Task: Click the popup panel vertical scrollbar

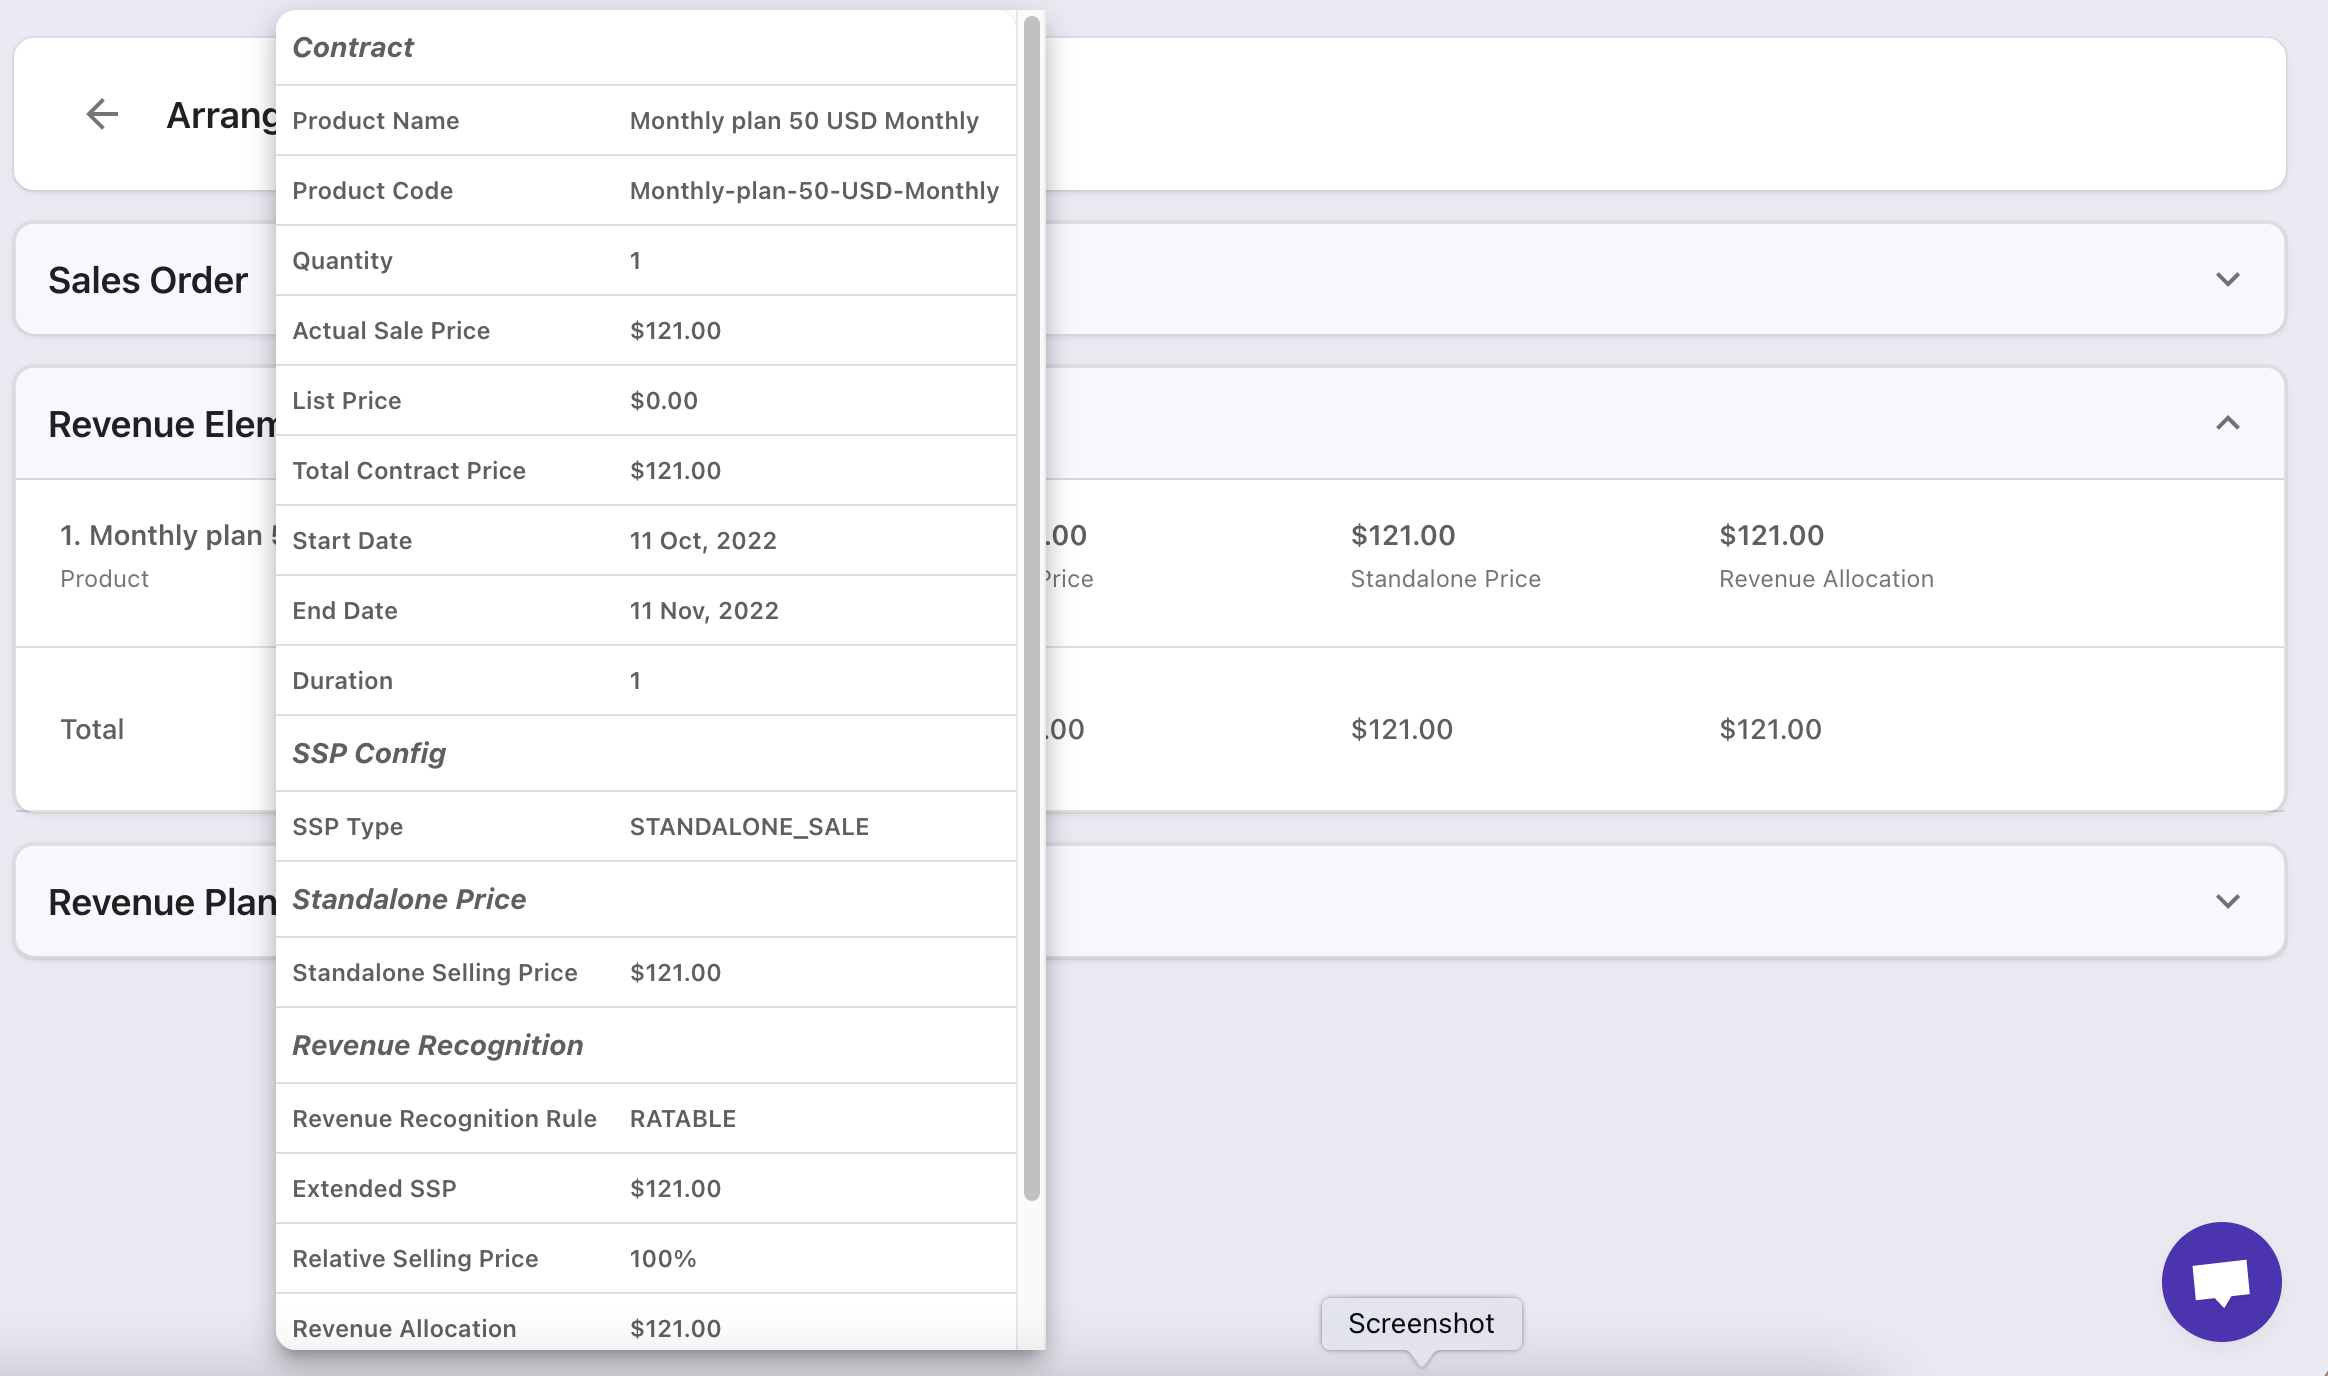Action: [x=1031, y=600]
